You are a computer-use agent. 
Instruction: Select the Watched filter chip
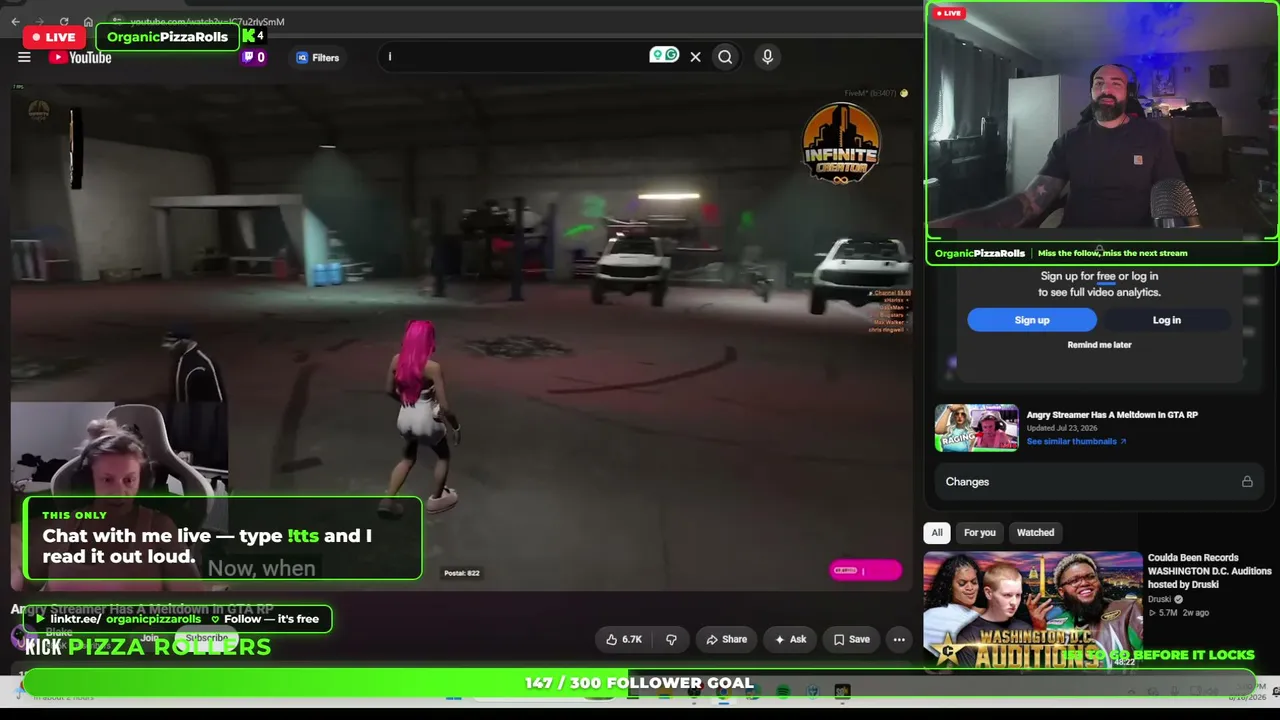[1035, 533]
